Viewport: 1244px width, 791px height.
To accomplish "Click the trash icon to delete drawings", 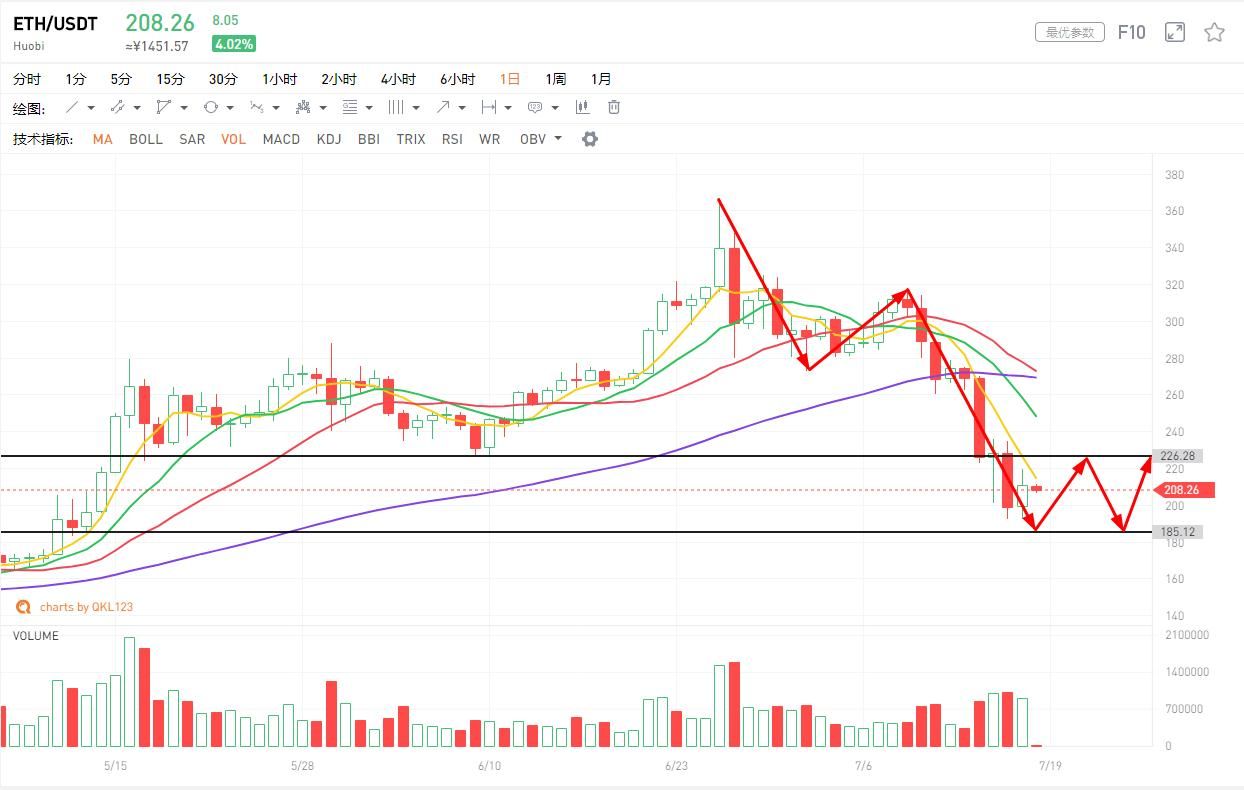I will pos(614,107).
